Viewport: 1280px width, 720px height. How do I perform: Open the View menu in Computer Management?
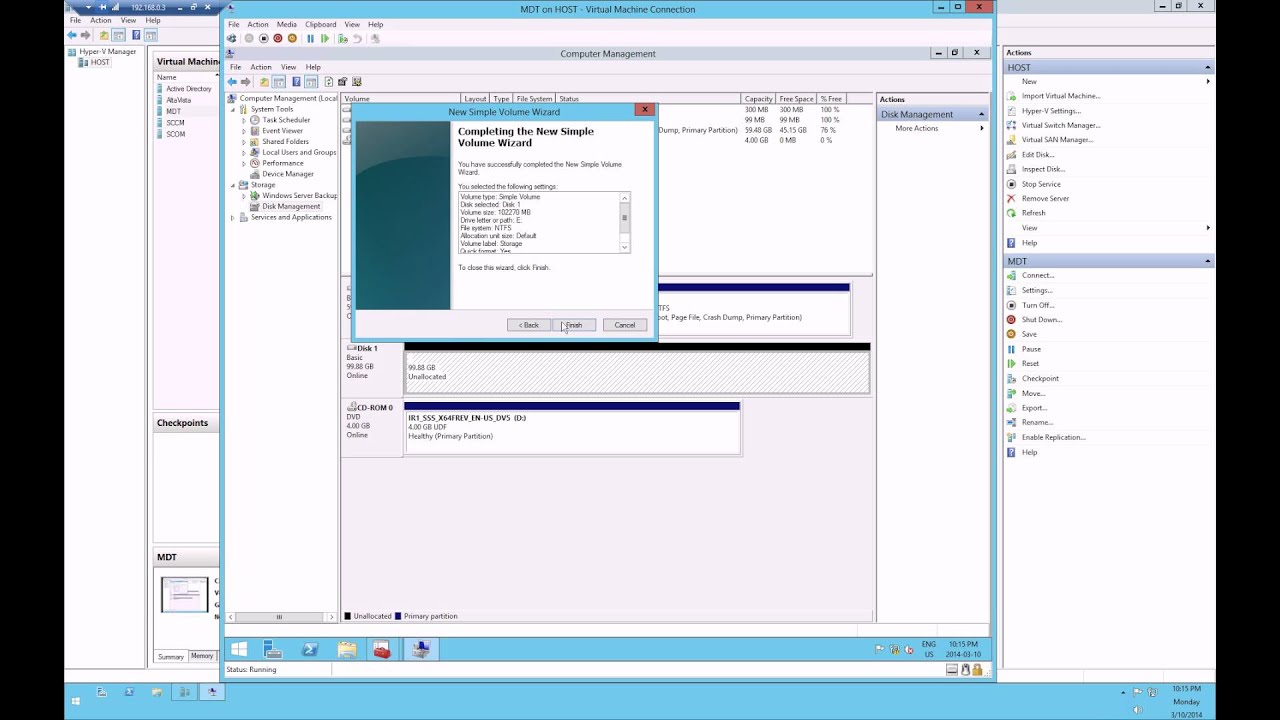pyautogui.click(x=288, y=67)
